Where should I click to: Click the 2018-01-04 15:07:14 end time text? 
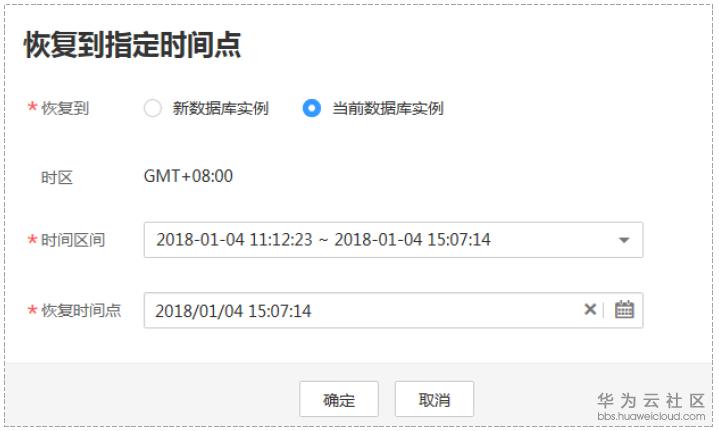[x=412, y=240]
